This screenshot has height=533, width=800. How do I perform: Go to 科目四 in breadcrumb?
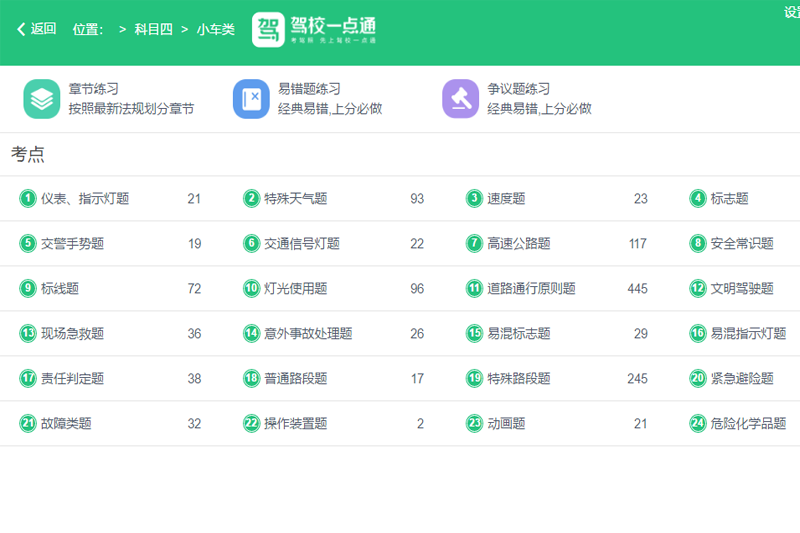(x=152, y=29)
